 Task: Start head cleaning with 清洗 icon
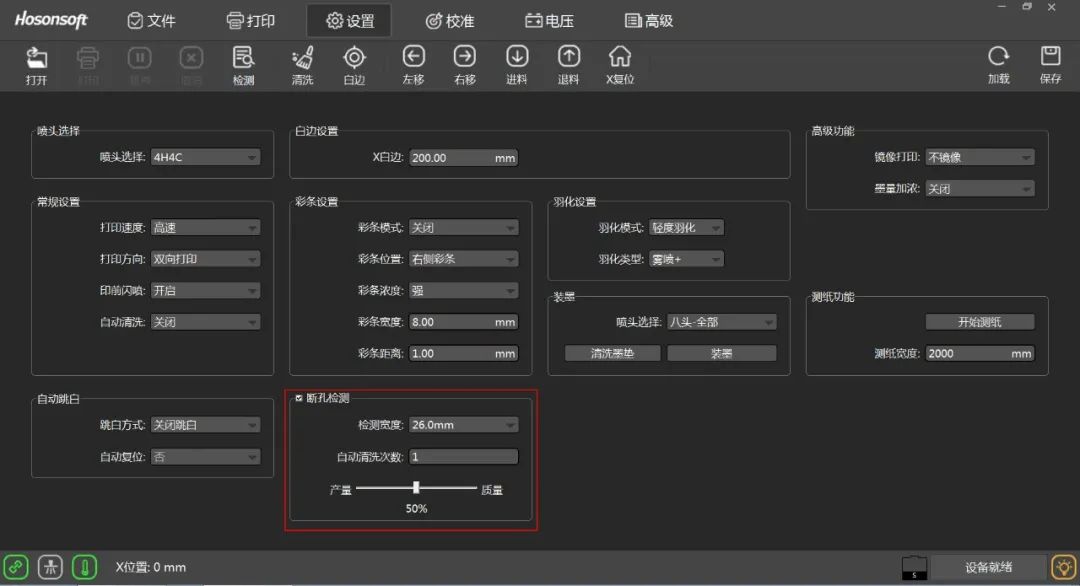point(302,64)
